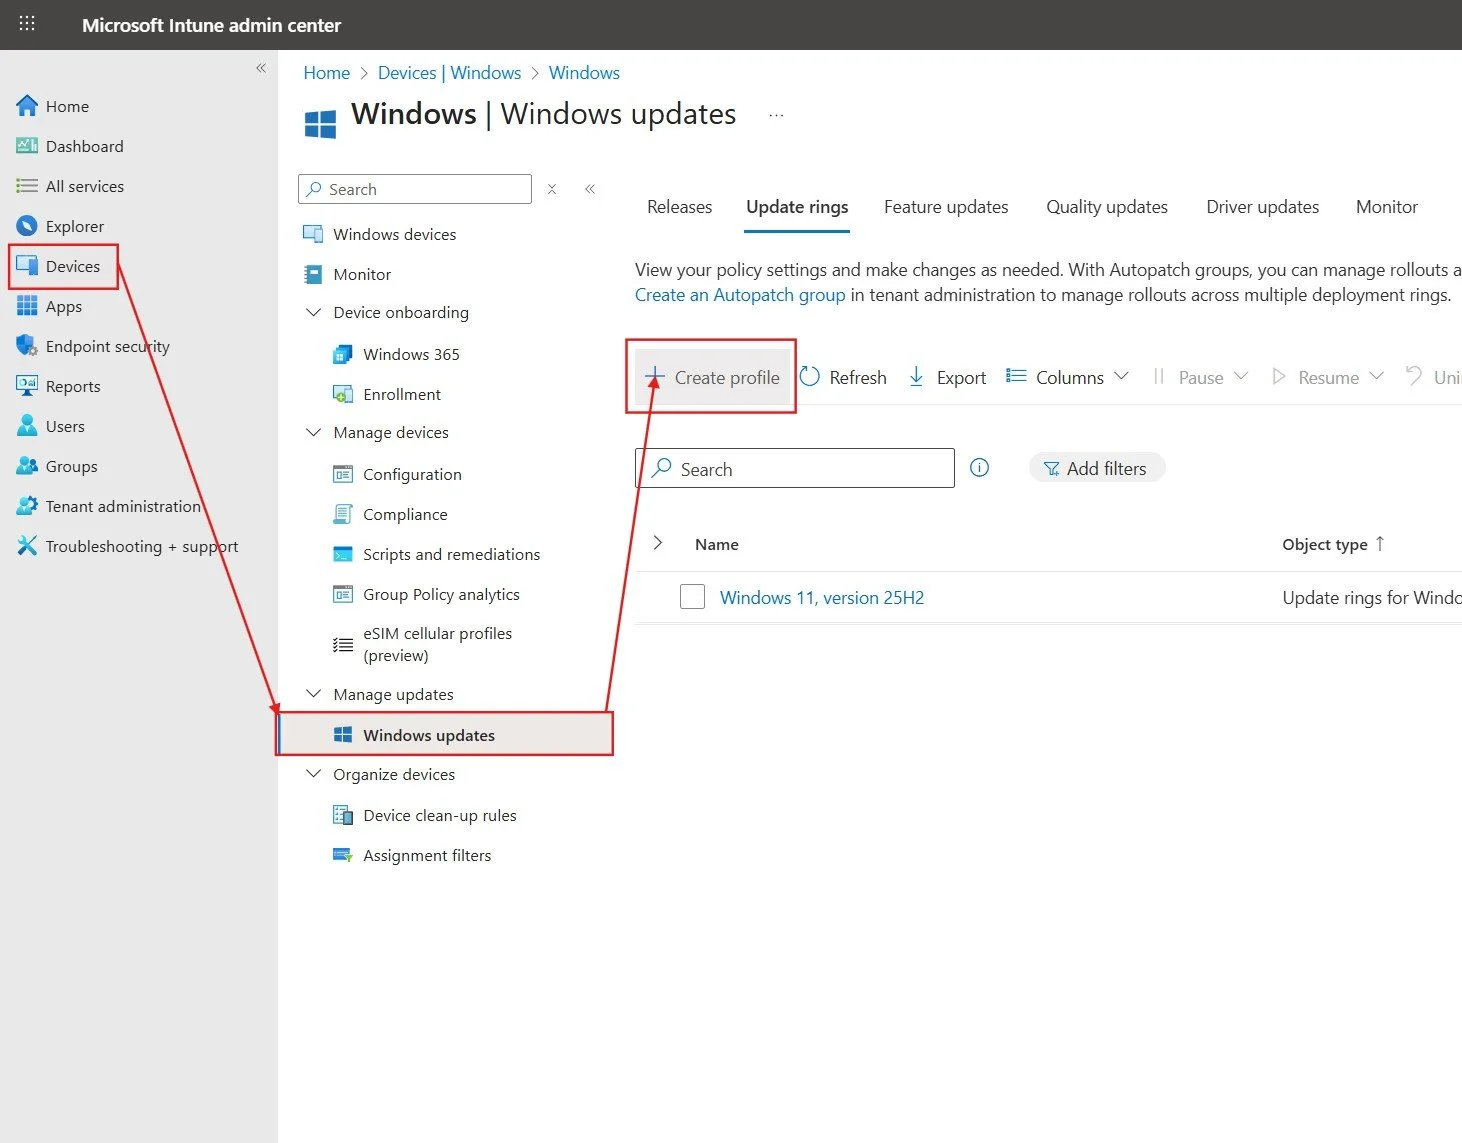Click the Reports monitor icon
This screenshot has height=1143, width=1462.
click(27, 386)
